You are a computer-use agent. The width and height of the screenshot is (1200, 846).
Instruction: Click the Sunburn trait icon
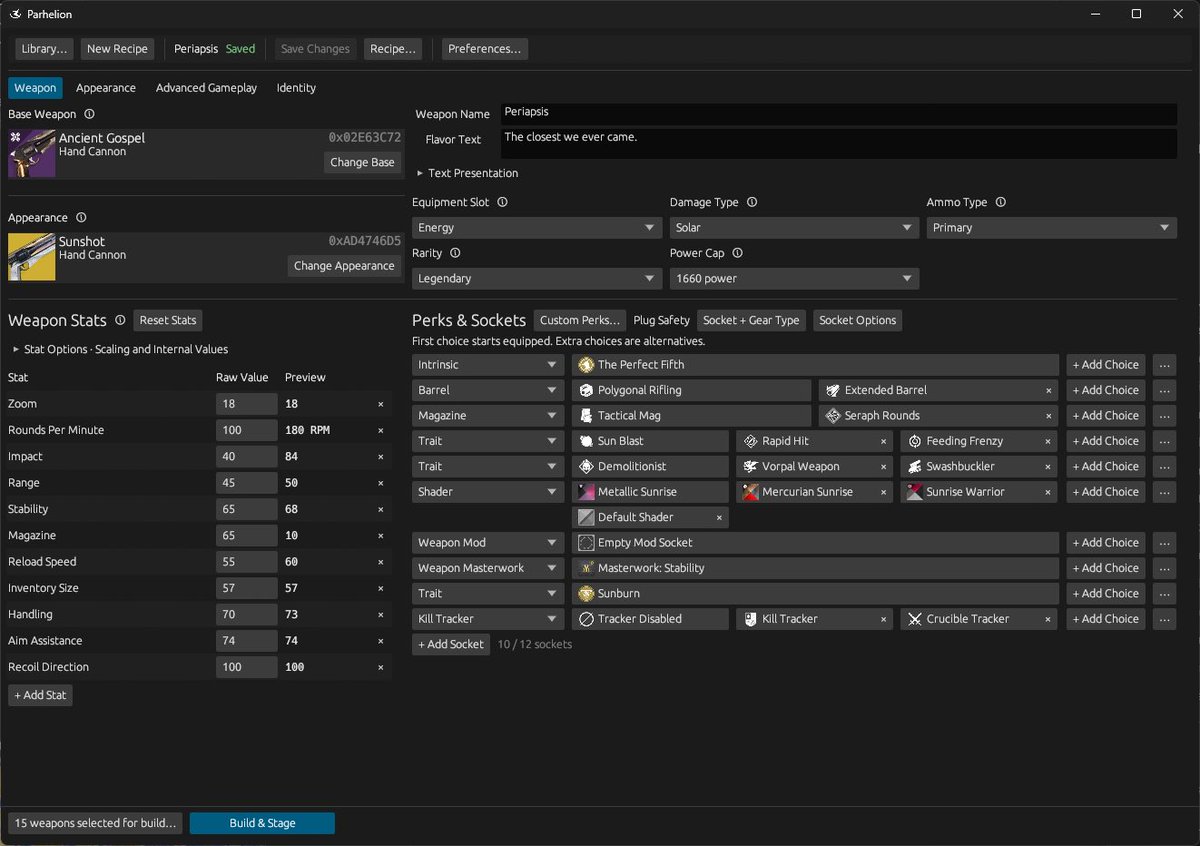586,593
